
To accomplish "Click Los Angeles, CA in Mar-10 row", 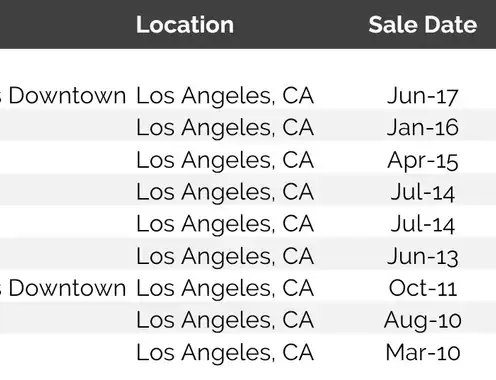I will coord(225,353).
